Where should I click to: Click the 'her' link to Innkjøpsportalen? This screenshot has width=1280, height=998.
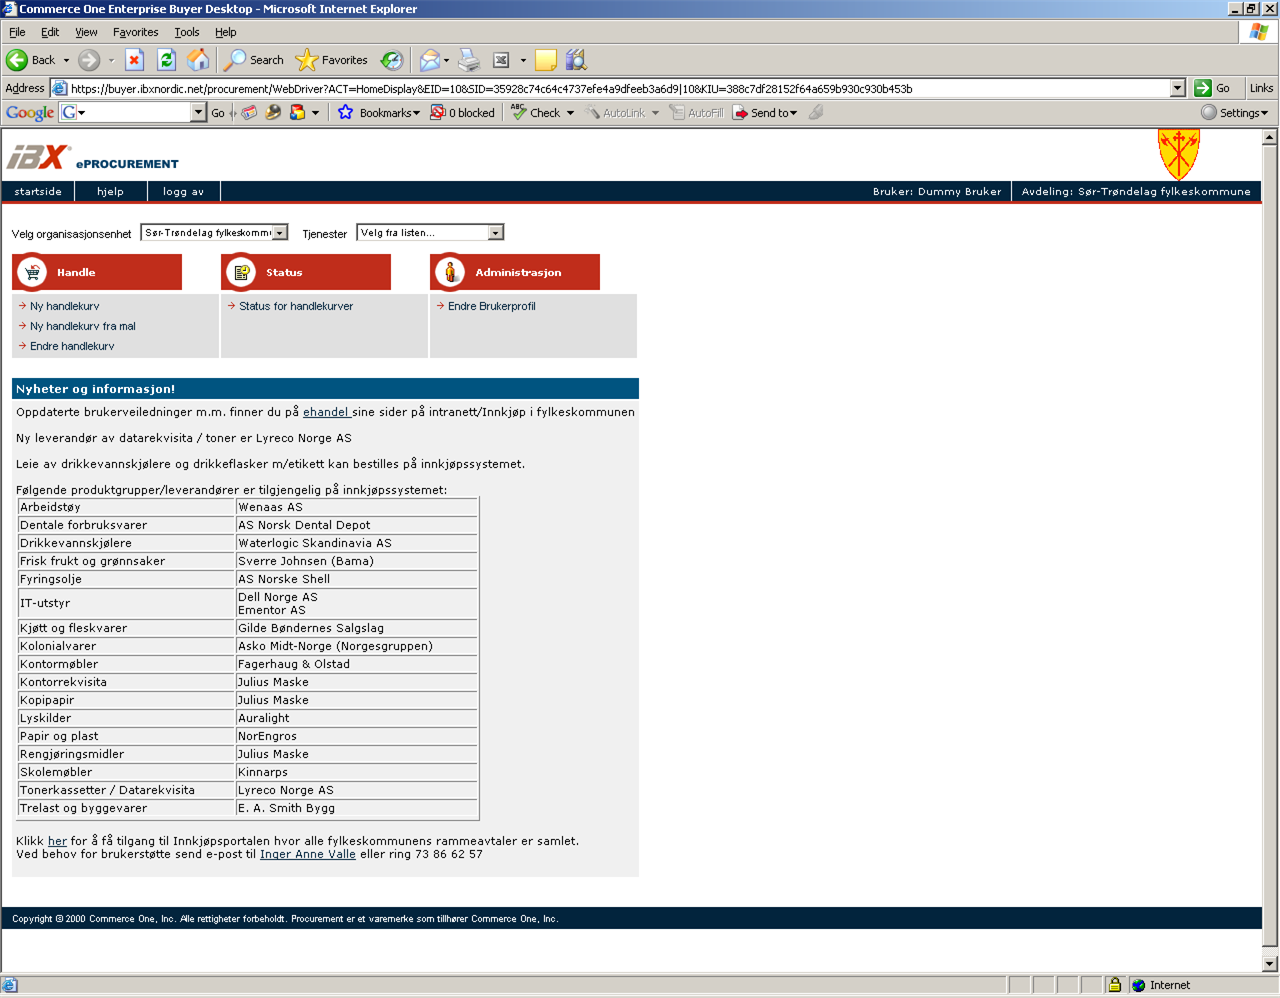click(x=57, y=841)
